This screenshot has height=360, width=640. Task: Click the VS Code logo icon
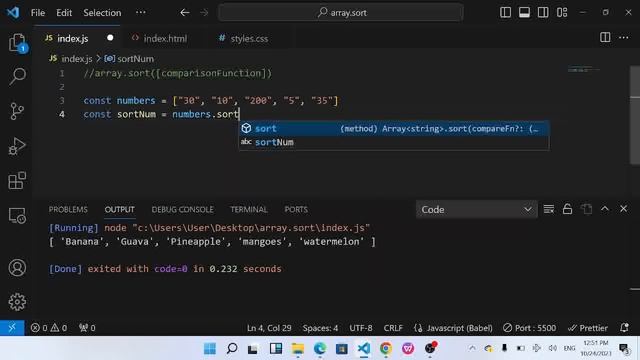(13, 13)
